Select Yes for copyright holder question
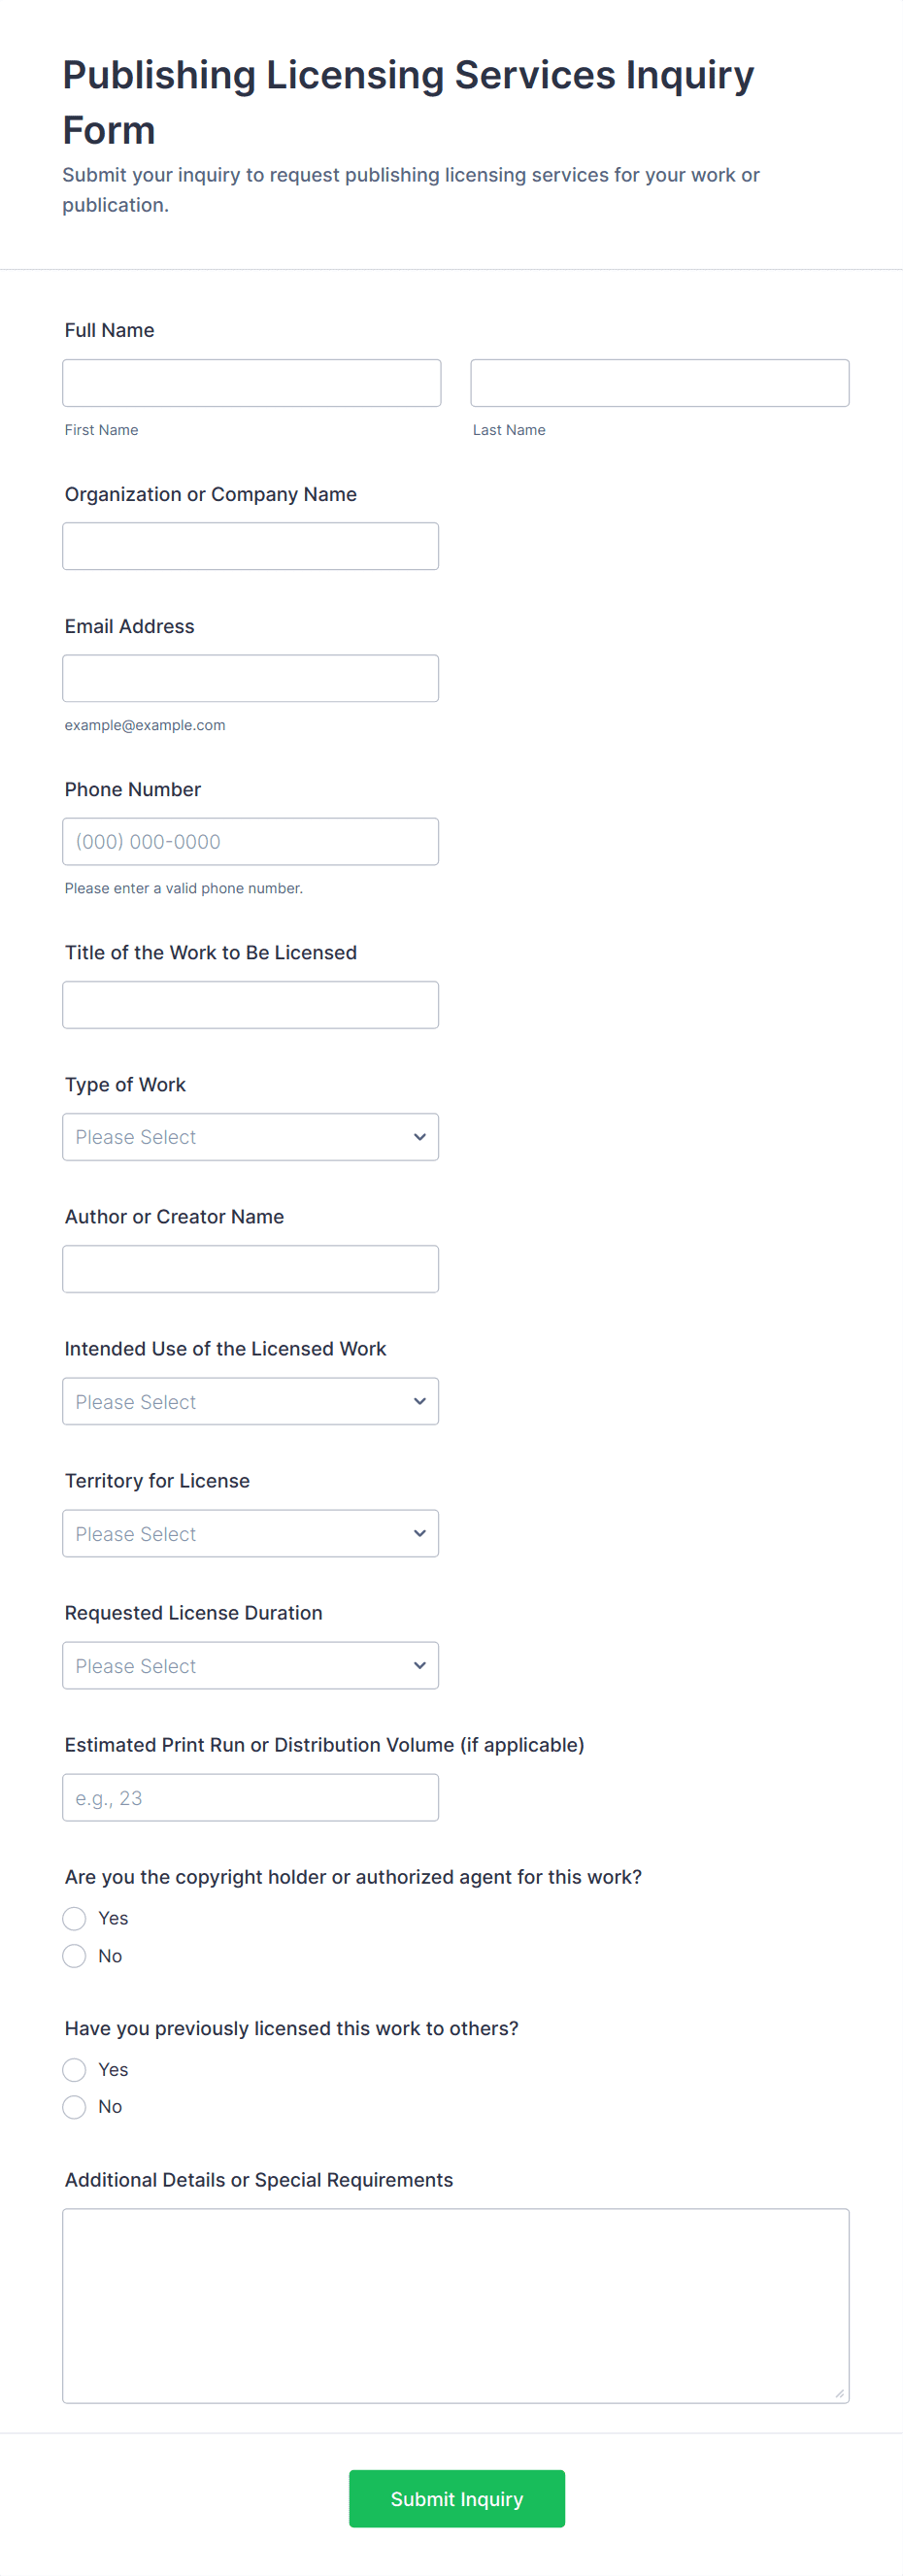The image size is (903, 2576). 74,1918
